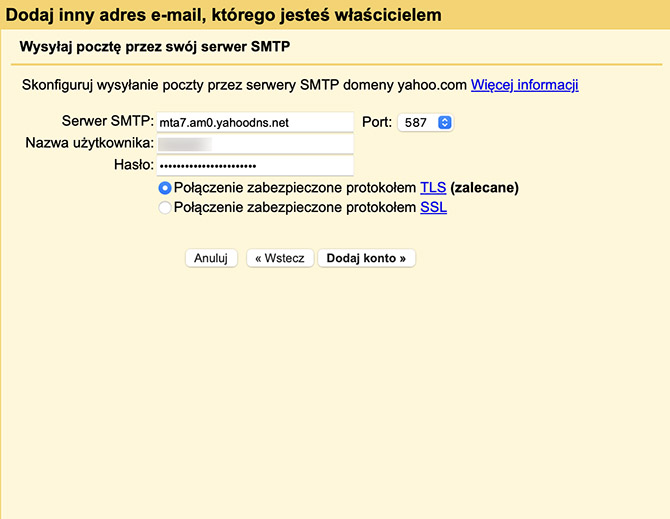Viewport: 670px width, 519px height.
Task: Click the Nazwa użytkownika label
Action: pos(90,143)
